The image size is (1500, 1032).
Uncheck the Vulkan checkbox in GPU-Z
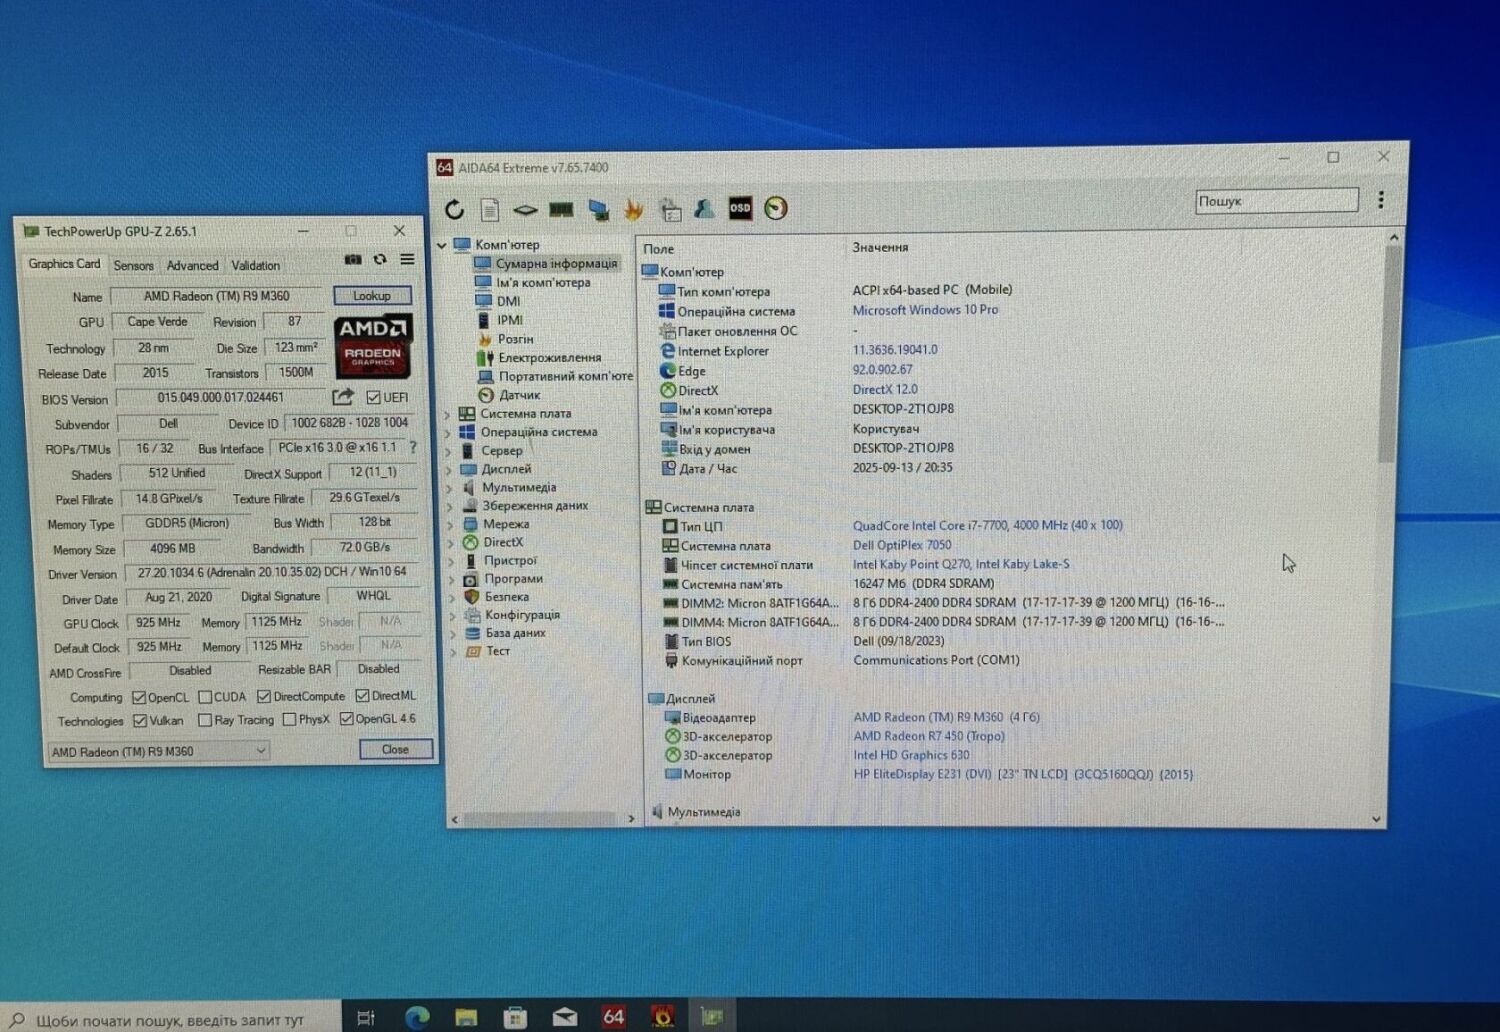click(x=139, y=720)
